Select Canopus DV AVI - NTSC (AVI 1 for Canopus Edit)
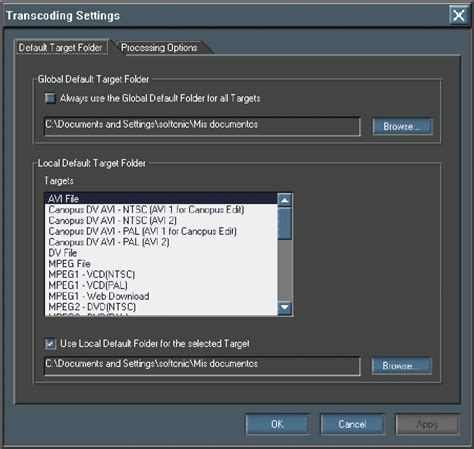This screenshot has height=449, width=474. point(161,210)
